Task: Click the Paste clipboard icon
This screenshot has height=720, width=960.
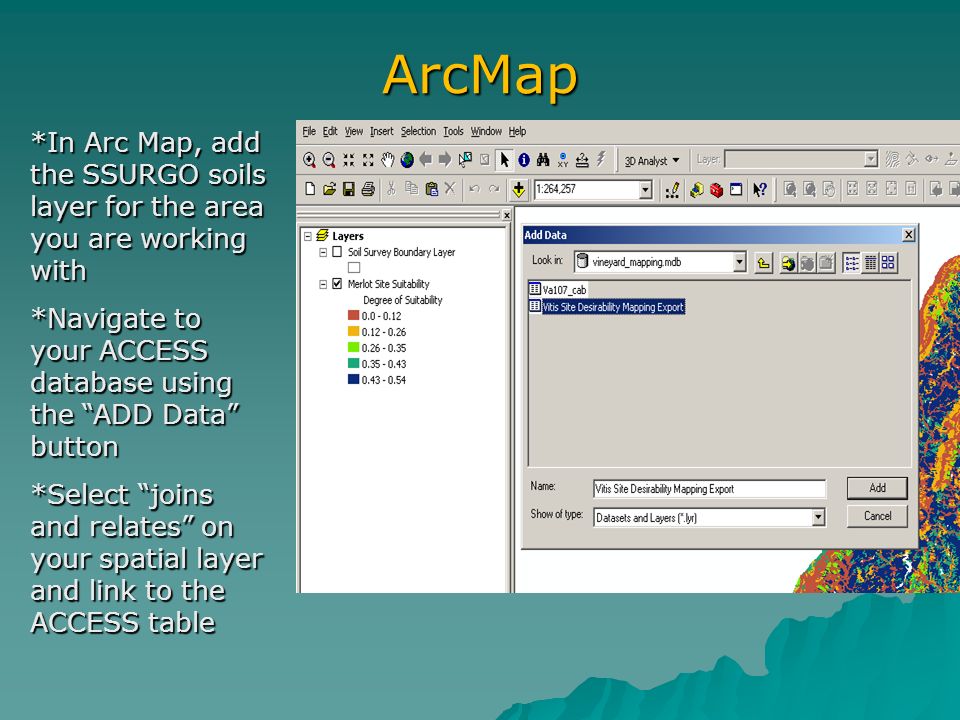Action: pos(432,189)
